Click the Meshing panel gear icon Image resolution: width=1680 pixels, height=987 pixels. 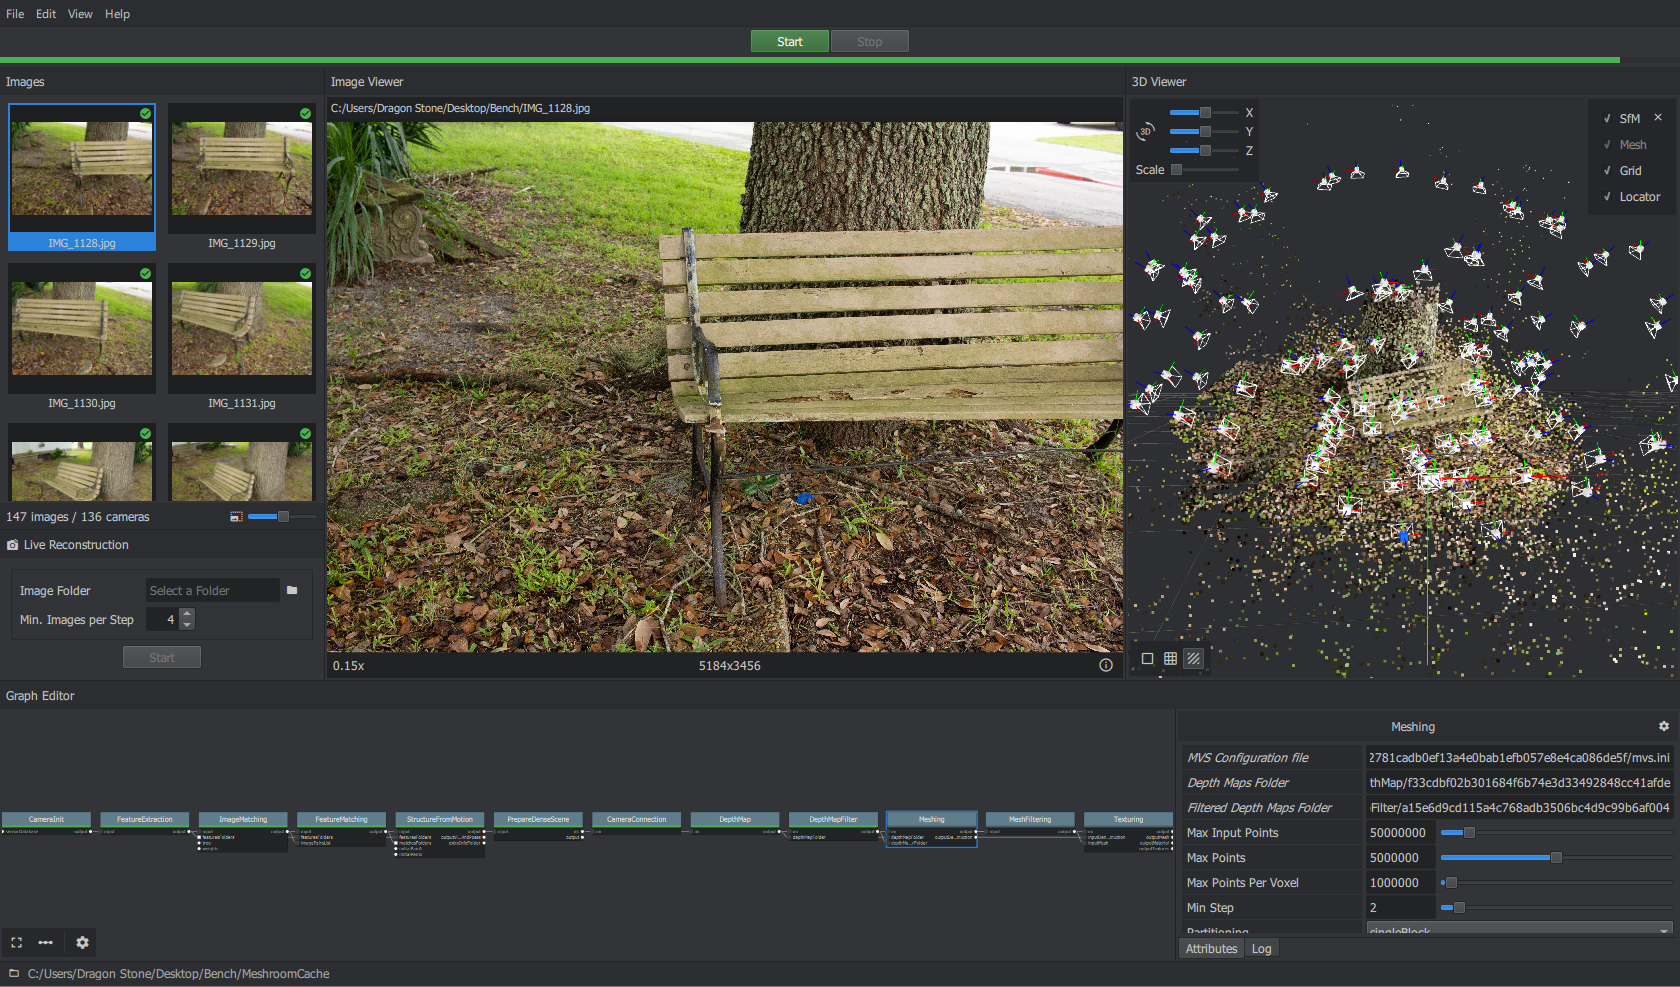tap(1664, 726)
